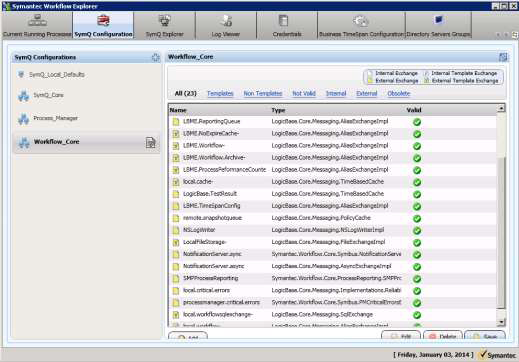Screen dimensions: 519x362
Task: Select the SymQ_Core configuration
Action: pyautogui.click(x=48, y=95)
